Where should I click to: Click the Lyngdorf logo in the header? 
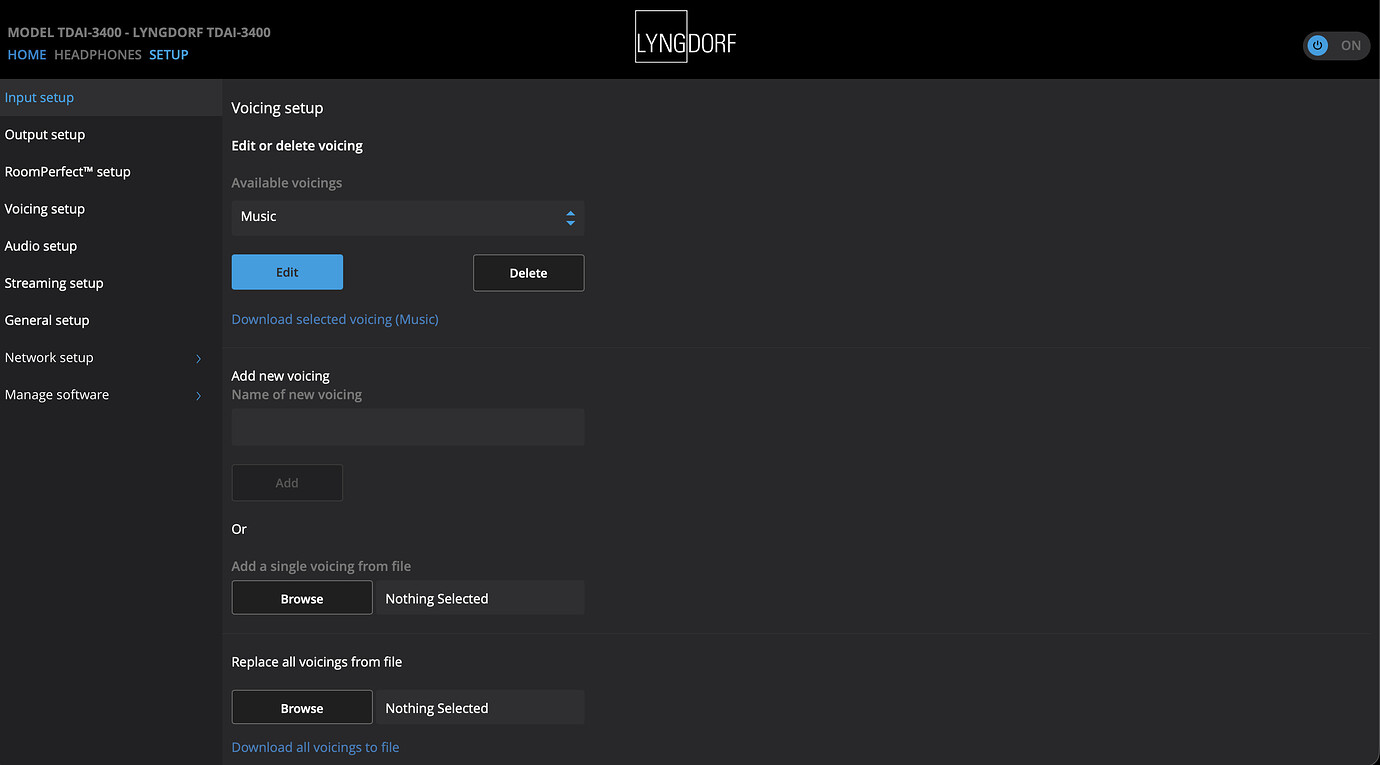[686, 37]
